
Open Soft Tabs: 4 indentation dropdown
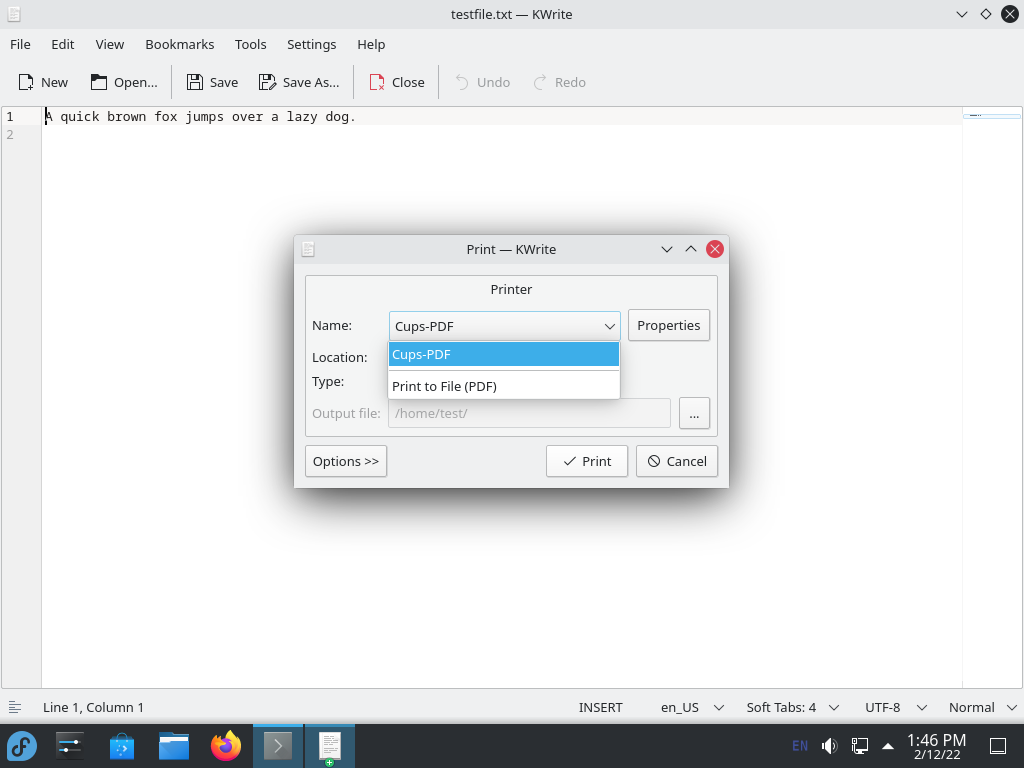point(793,707)
